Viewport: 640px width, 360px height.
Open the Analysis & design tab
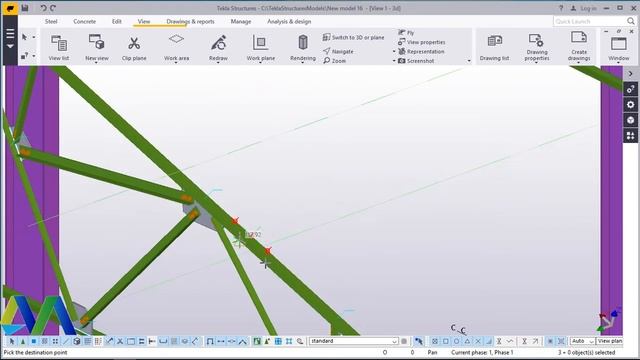289,21
